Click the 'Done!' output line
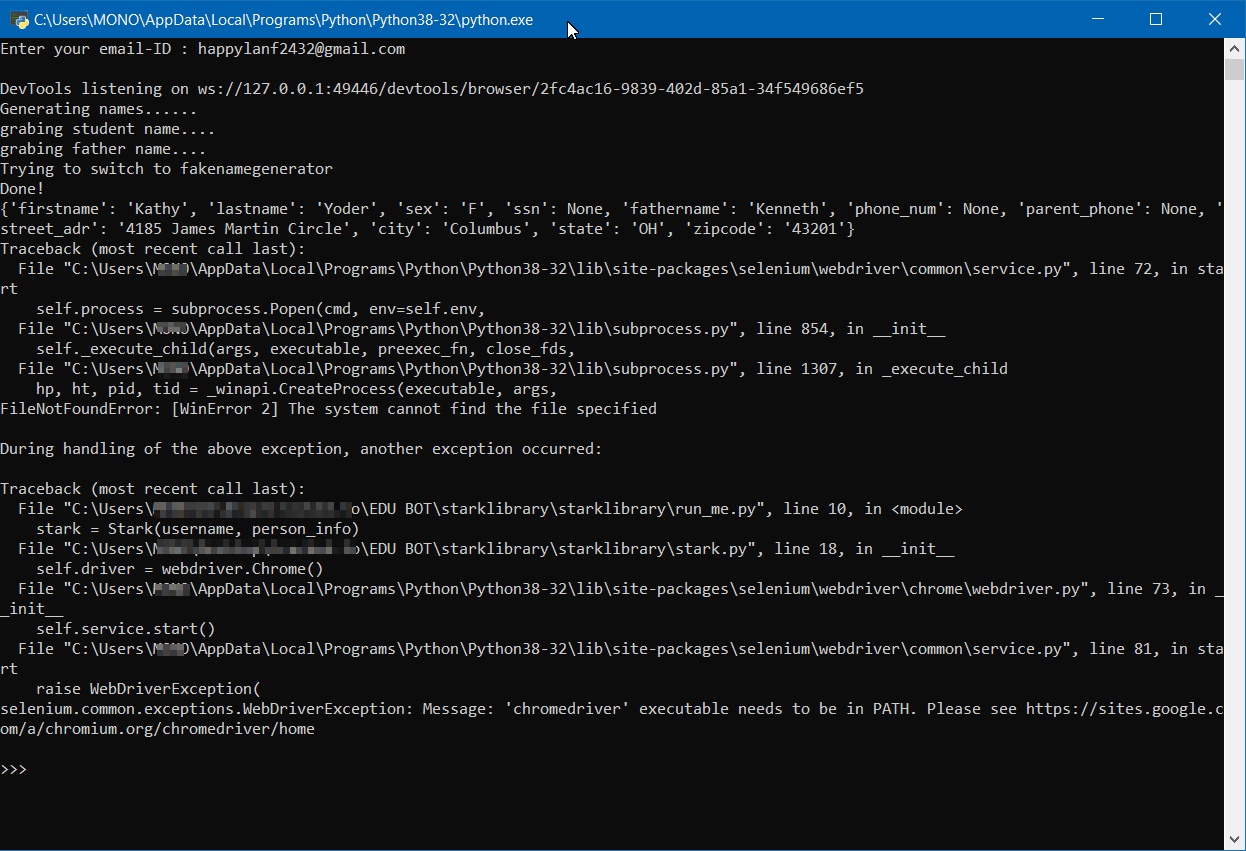 point(22,189)
